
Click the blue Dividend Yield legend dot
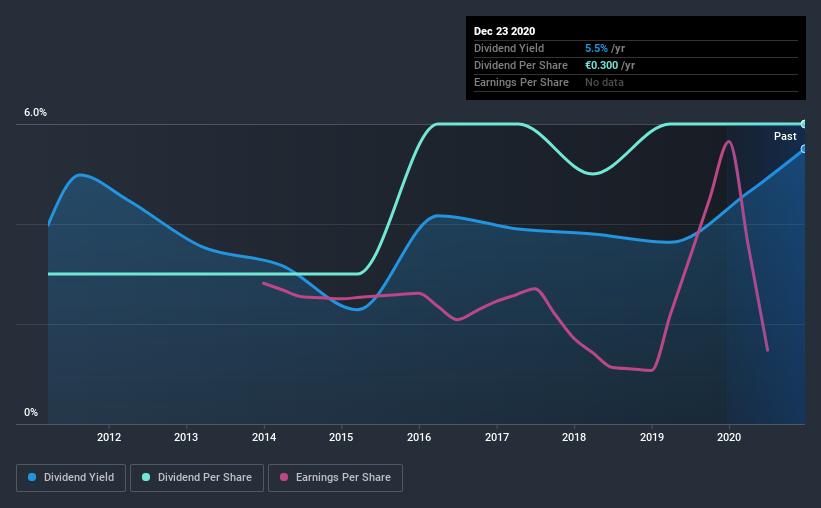(x=32, y=477)
